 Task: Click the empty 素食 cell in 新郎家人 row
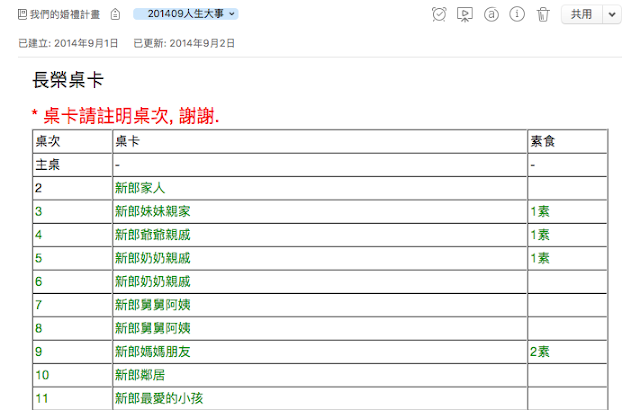pos(567,188)
